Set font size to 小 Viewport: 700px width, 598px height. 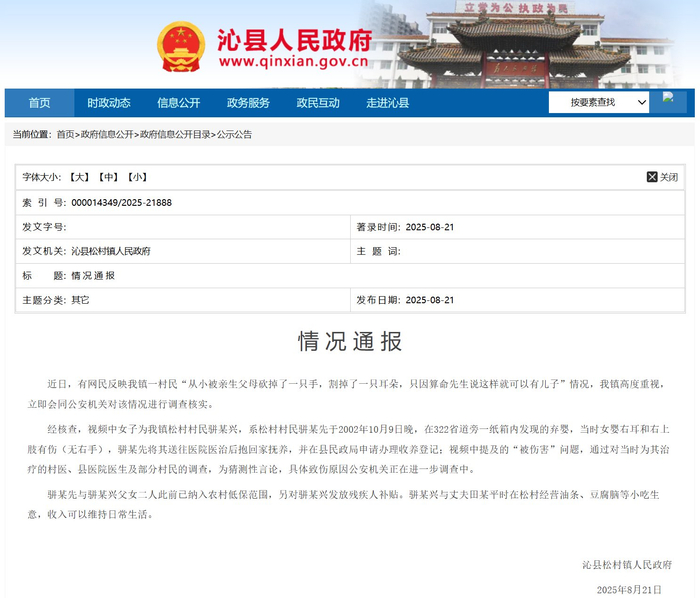(x=138, y=177)
